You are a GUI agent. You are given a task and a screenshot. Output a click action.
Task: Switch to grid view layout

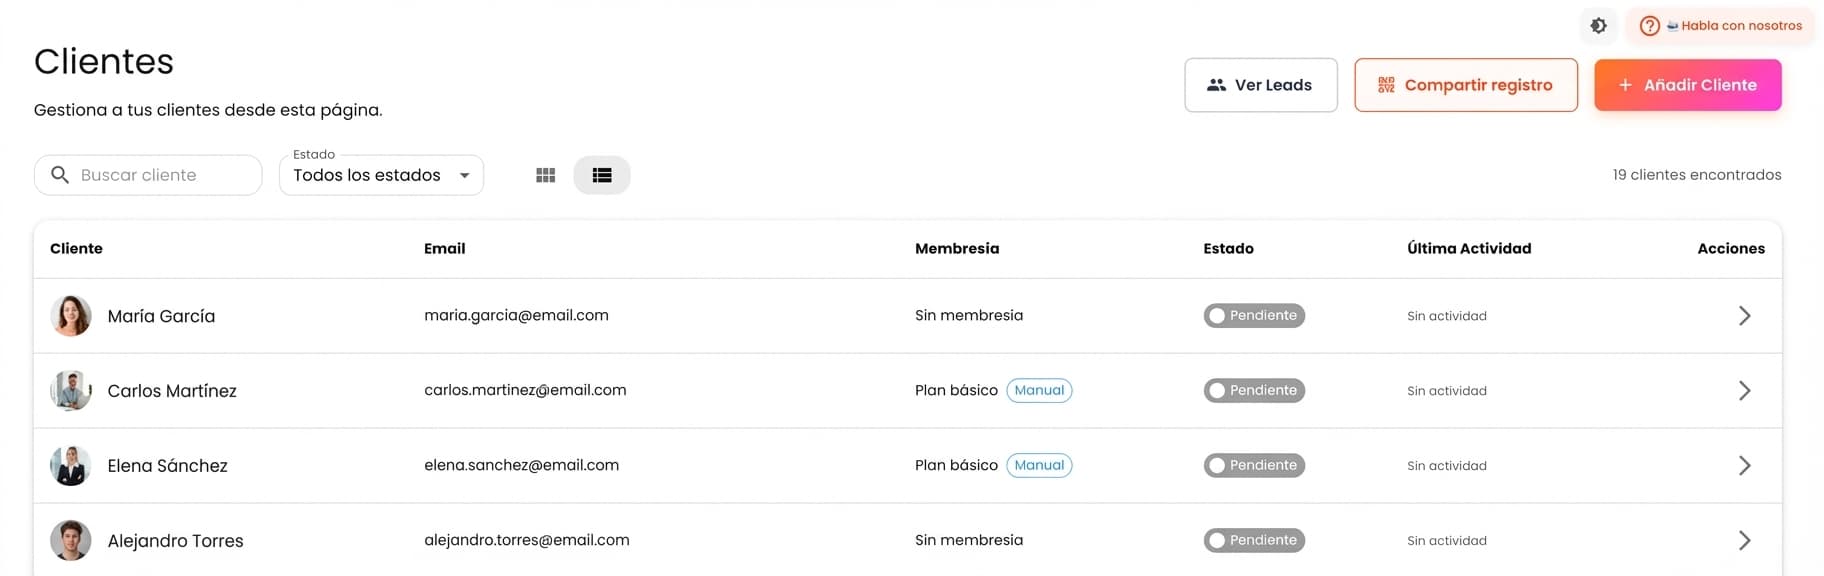[x=545, y=175]
